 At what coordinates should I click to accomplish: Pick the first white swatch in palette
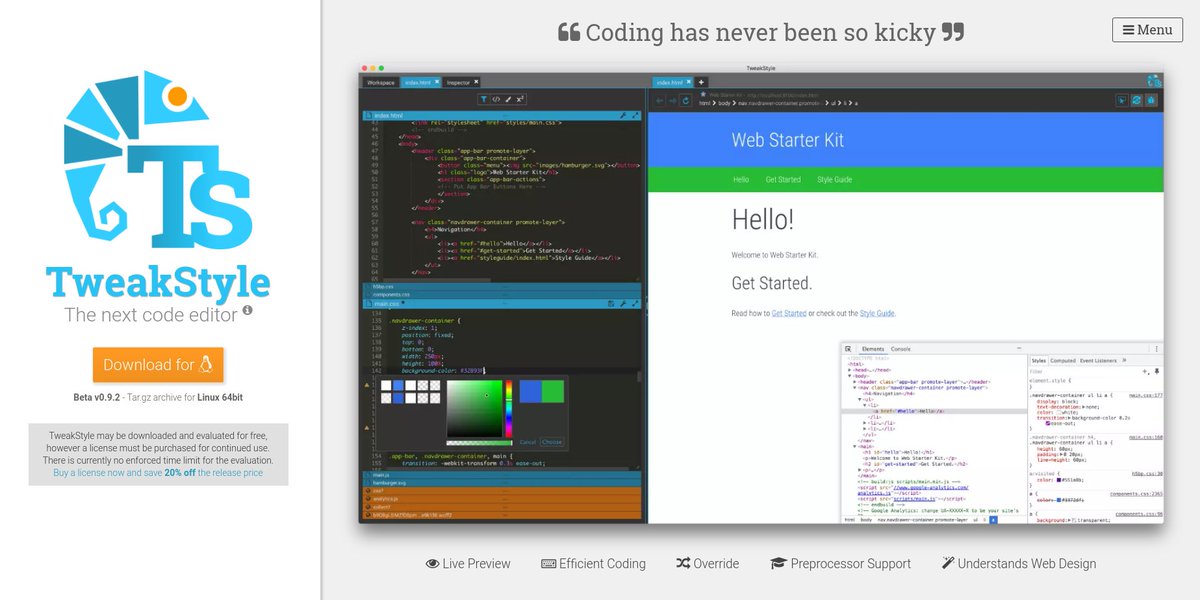click(x=386, y=385)
